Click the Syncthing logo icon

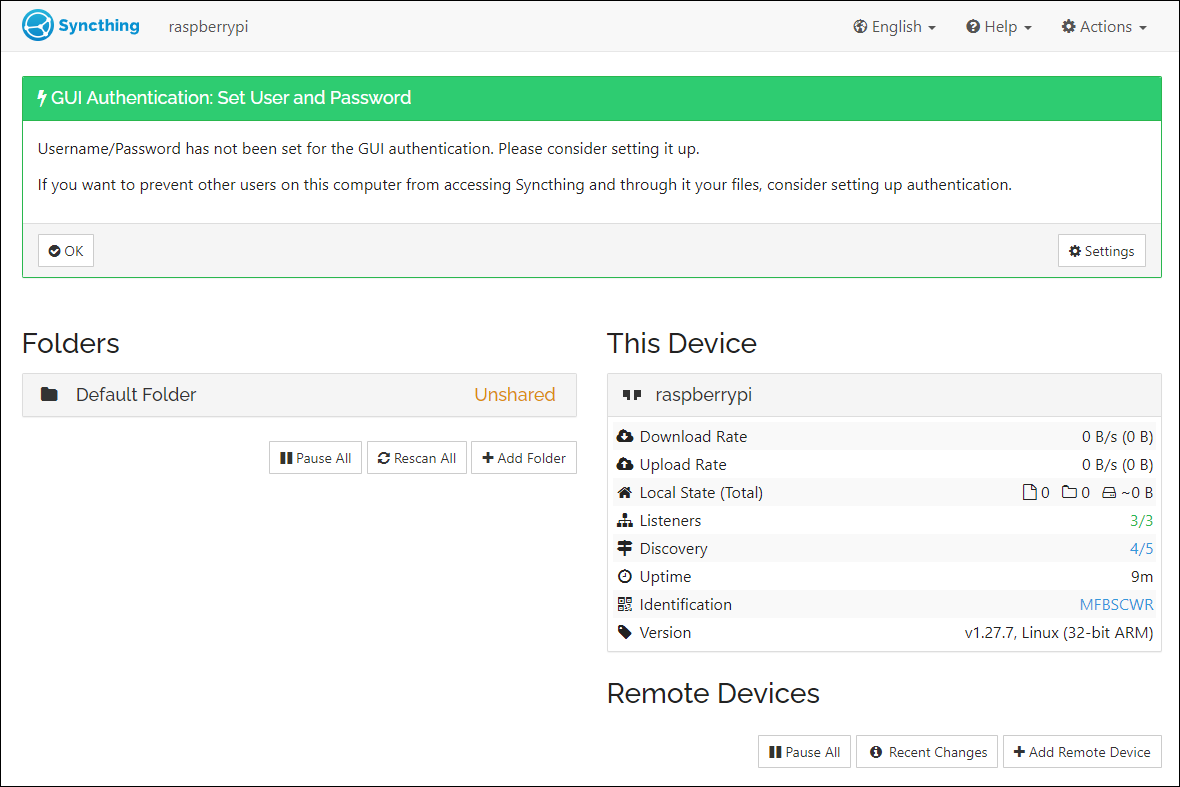point(38,26)
